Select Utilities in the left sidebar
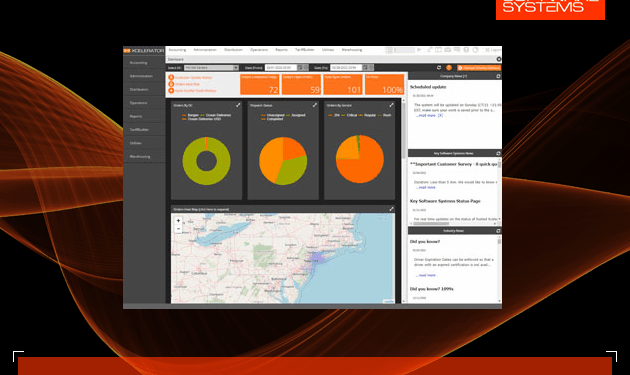Screen dimensions: 630x375 point(144,143)
